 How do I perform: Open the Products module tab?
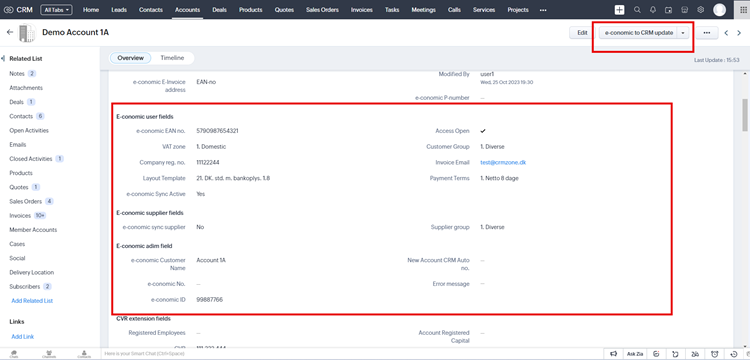tap(251, 10)
